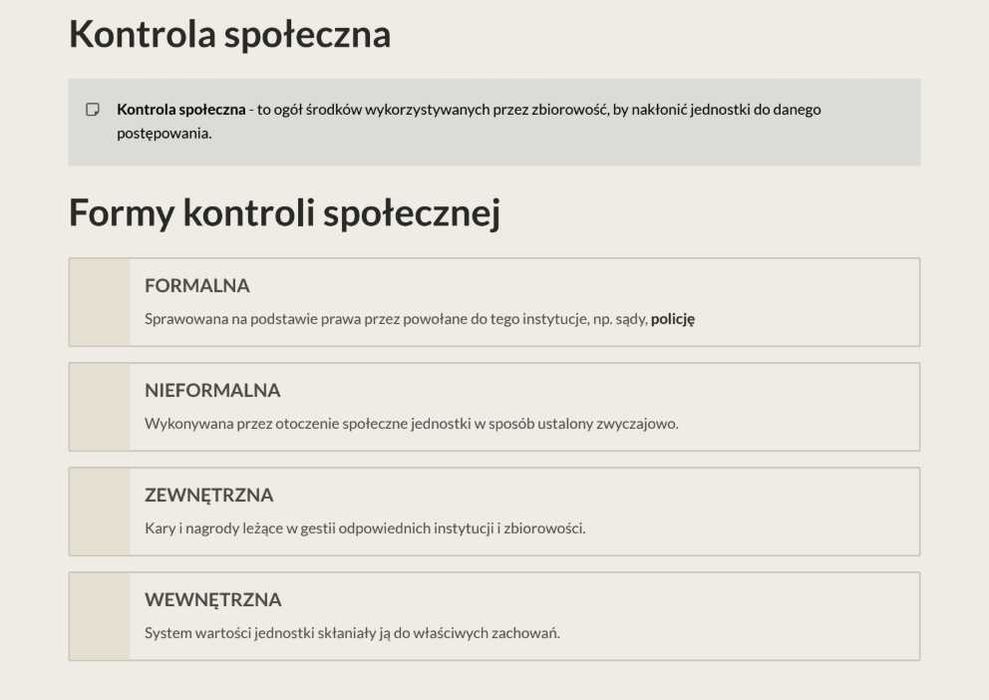The height and width of the screenshot is (700, 989).
Task: Click the "Formy kontroli społecznej" heading
Action: pos(284,213)
